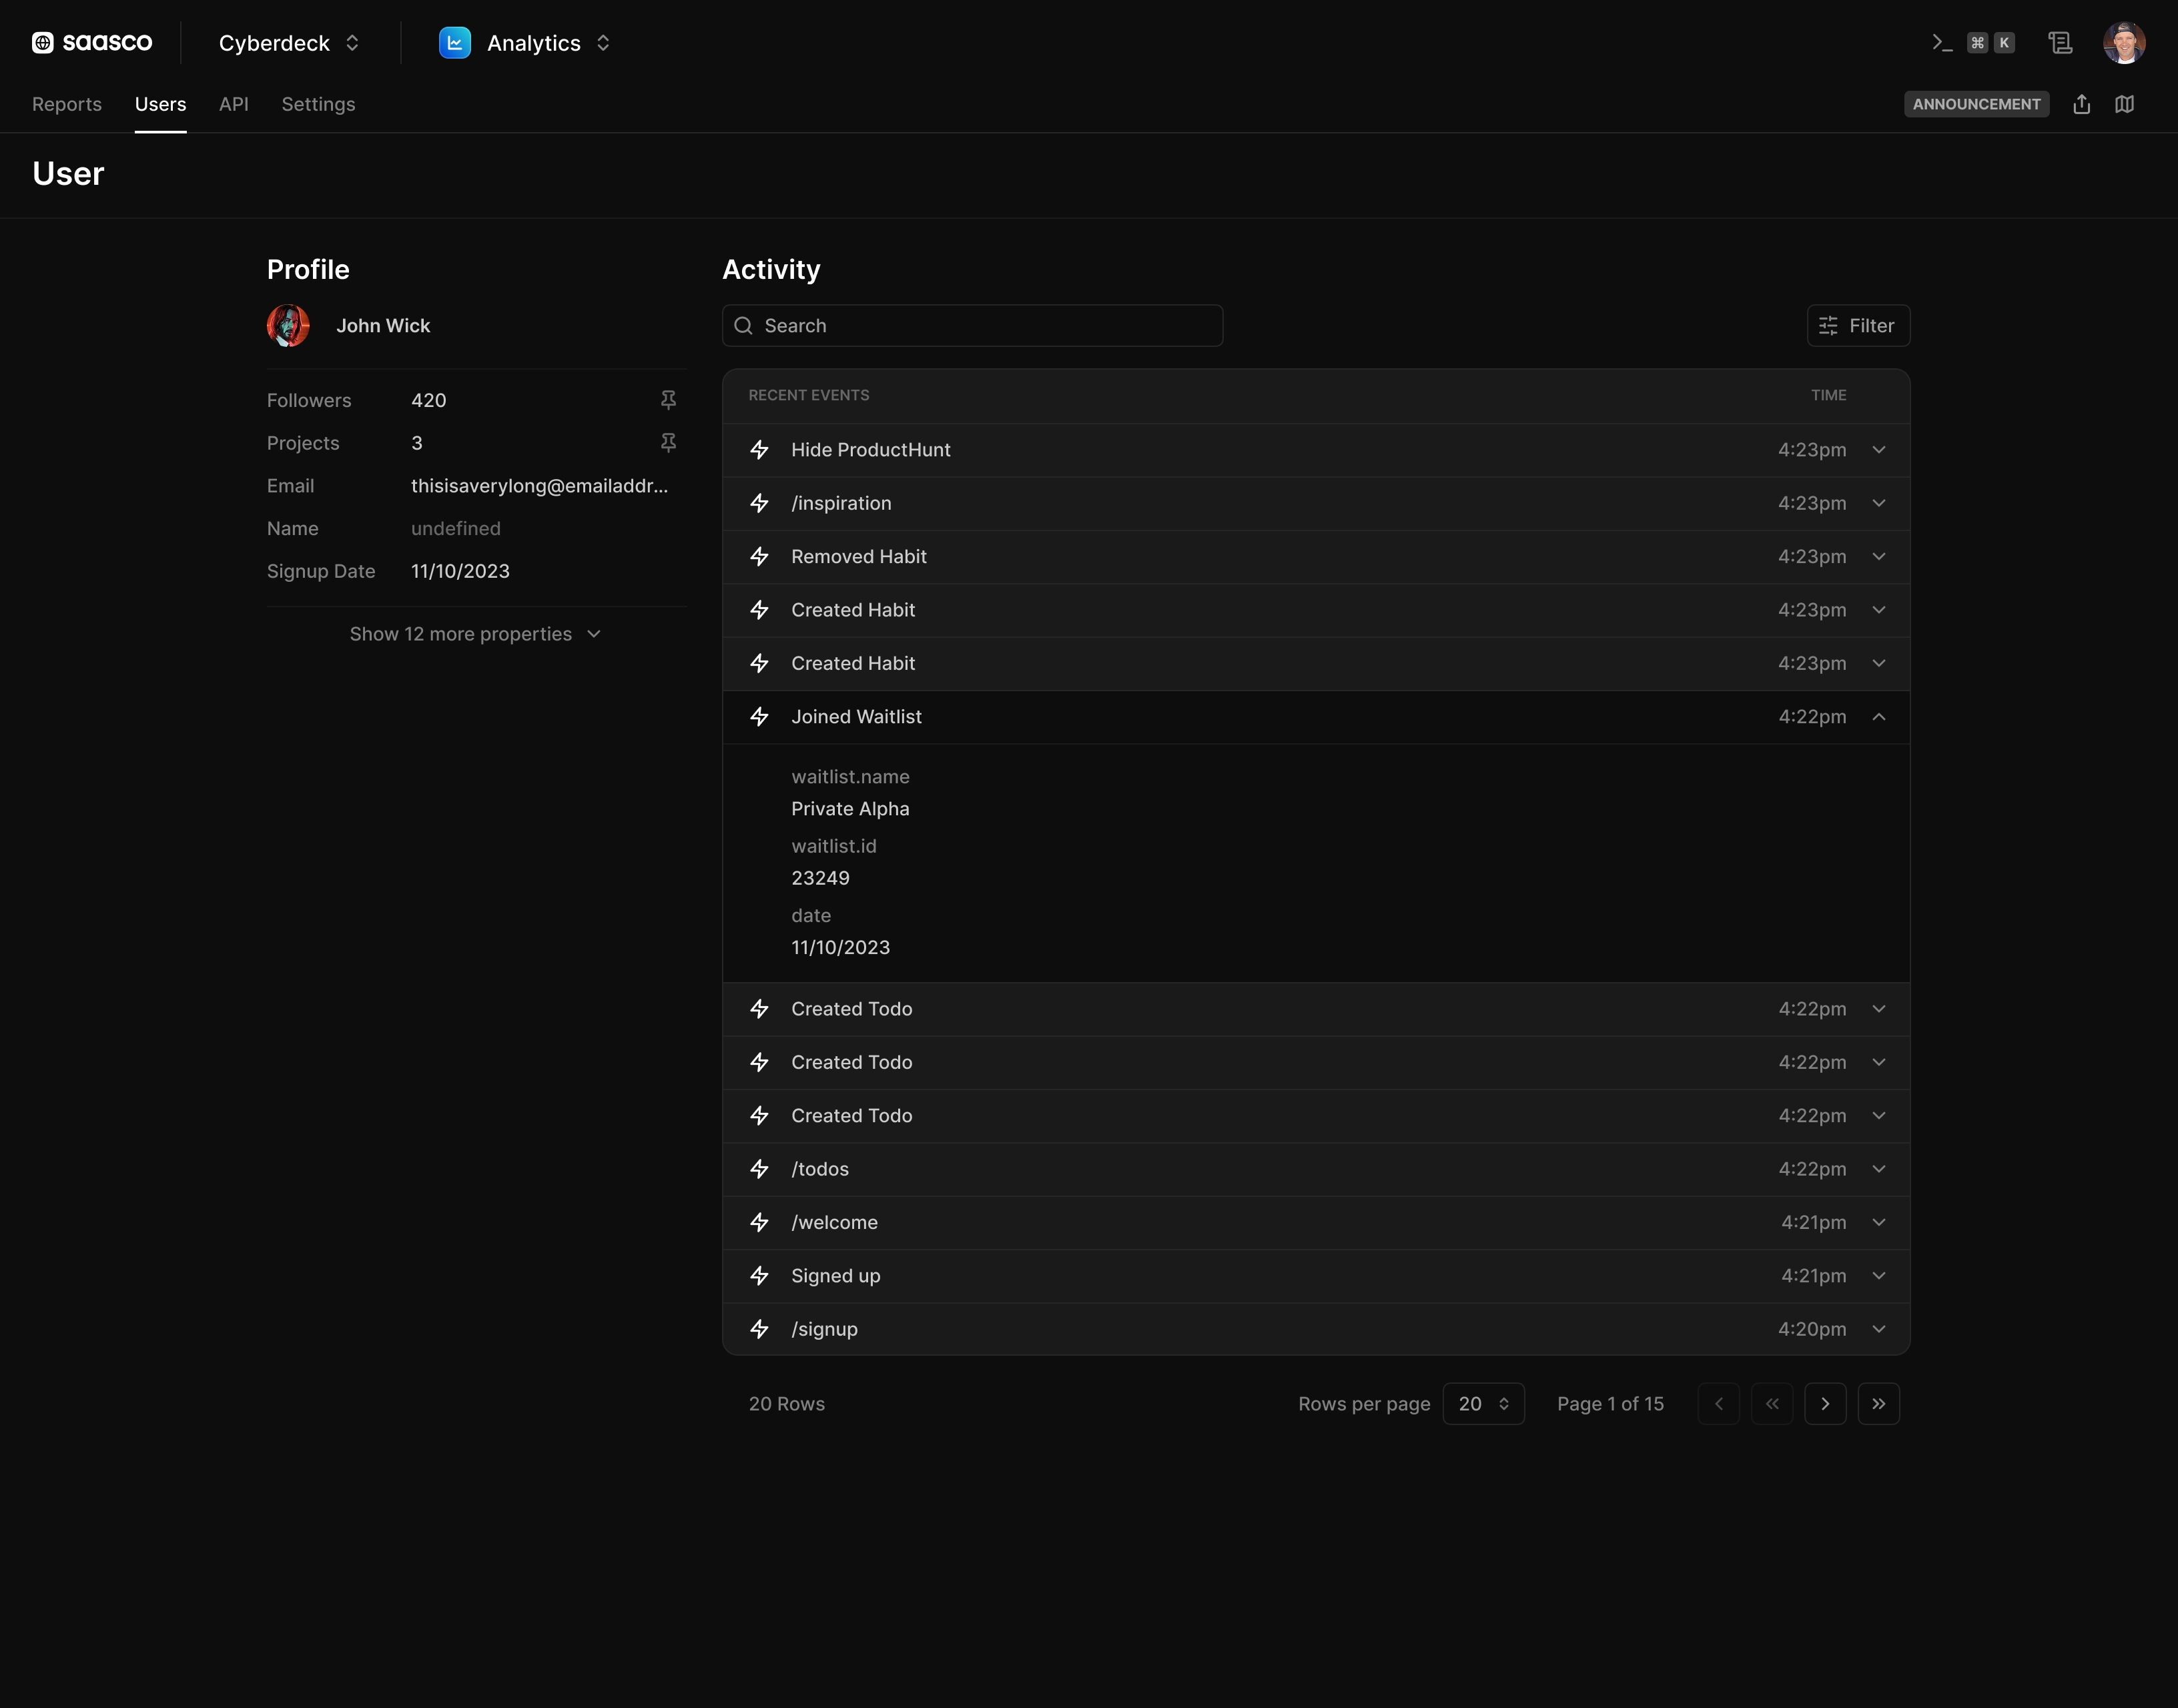This screenshot has width=2178, height=1708.
Task: Click John Wick profile avatar
Action: point(288,325)
